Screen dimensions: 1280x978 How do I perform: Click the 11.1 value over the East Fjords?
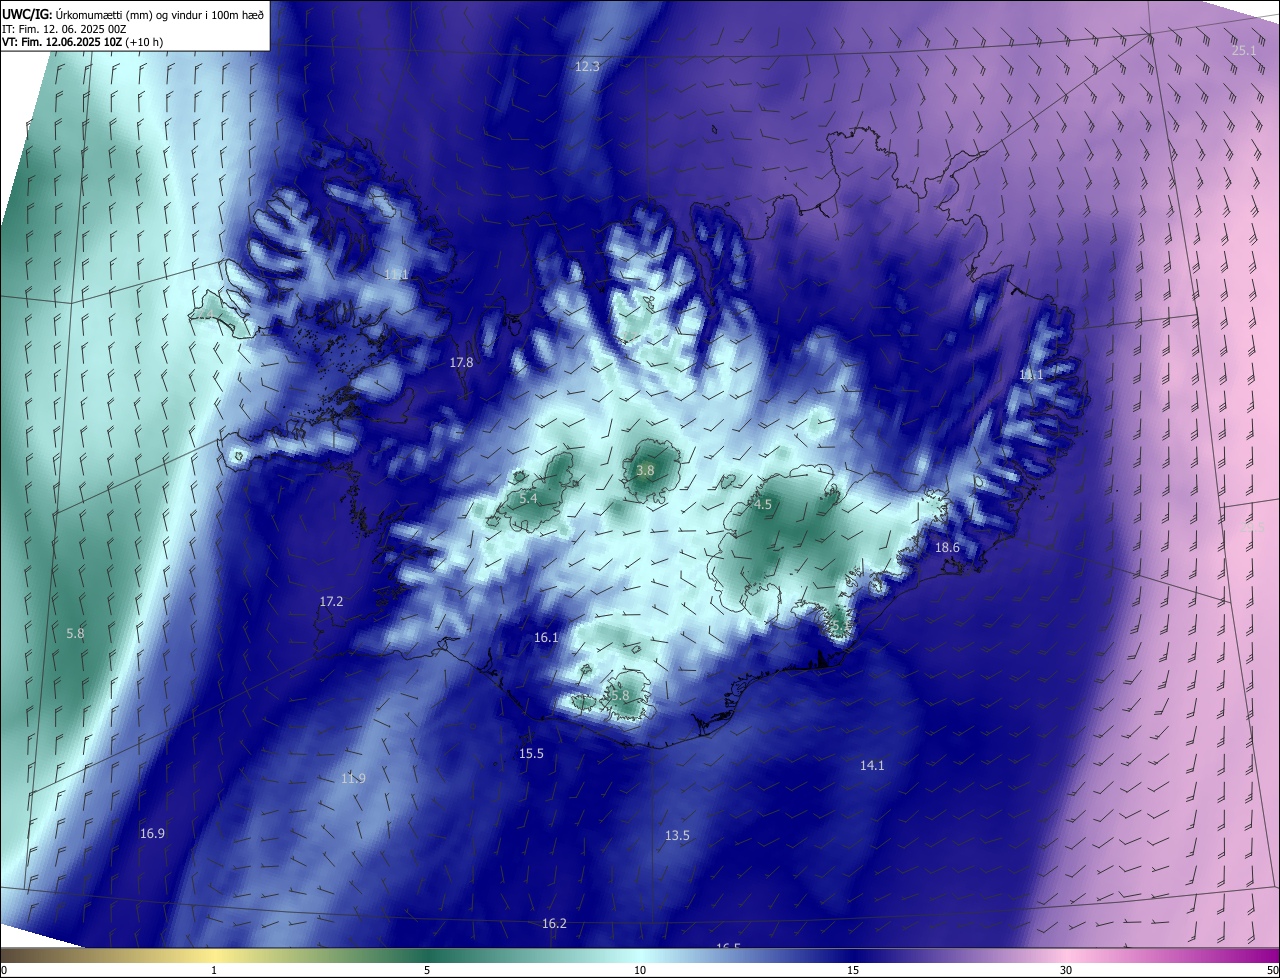(x=1031, y=374)
